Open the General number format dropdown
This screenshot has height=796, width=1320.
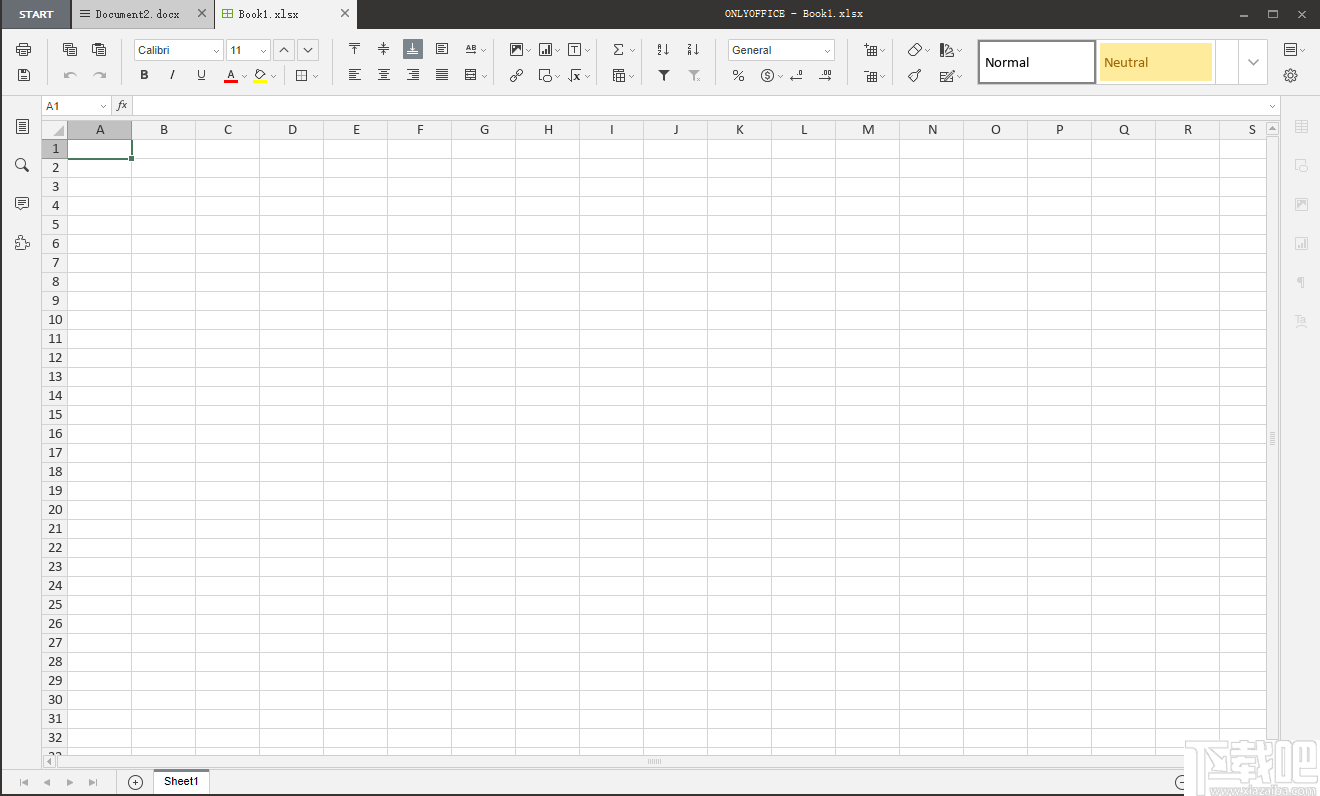coord(780,50)
